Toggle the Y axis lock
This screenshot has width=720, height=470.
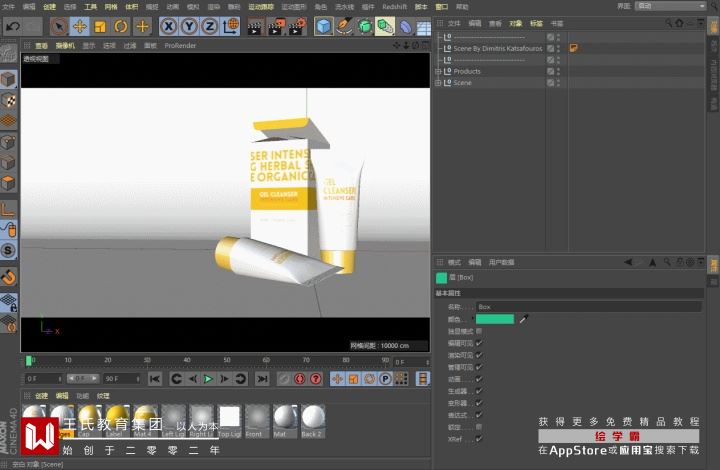click(189, 27)
